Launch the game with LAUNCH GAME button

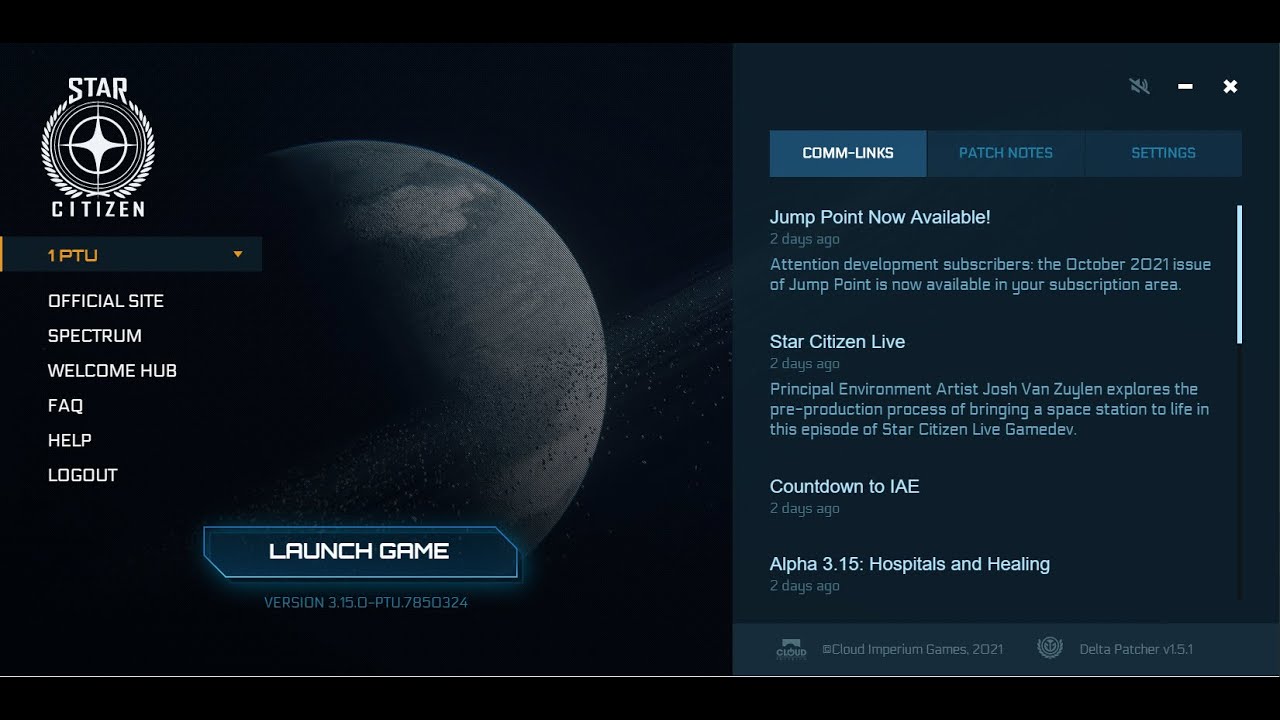tap(361, 551)
